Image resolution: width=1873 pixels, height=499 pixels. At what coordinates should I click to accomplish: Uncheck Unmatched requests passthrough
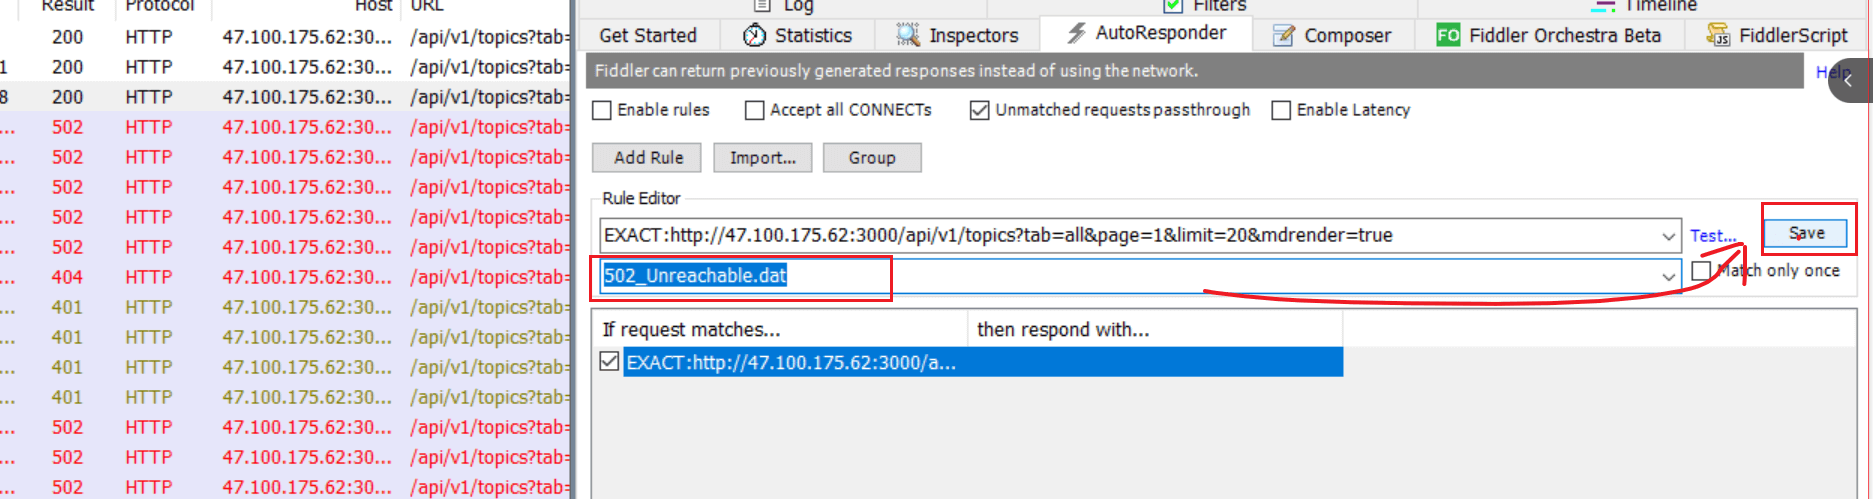coord(980,110)
